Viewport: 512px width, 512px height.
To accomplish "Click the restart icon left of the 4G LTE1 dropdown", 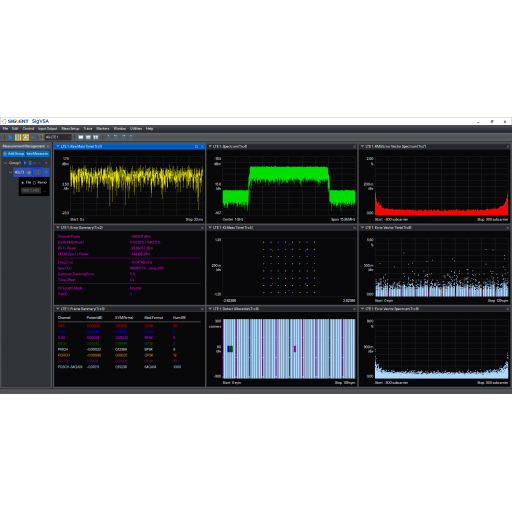I will point(40,137).
